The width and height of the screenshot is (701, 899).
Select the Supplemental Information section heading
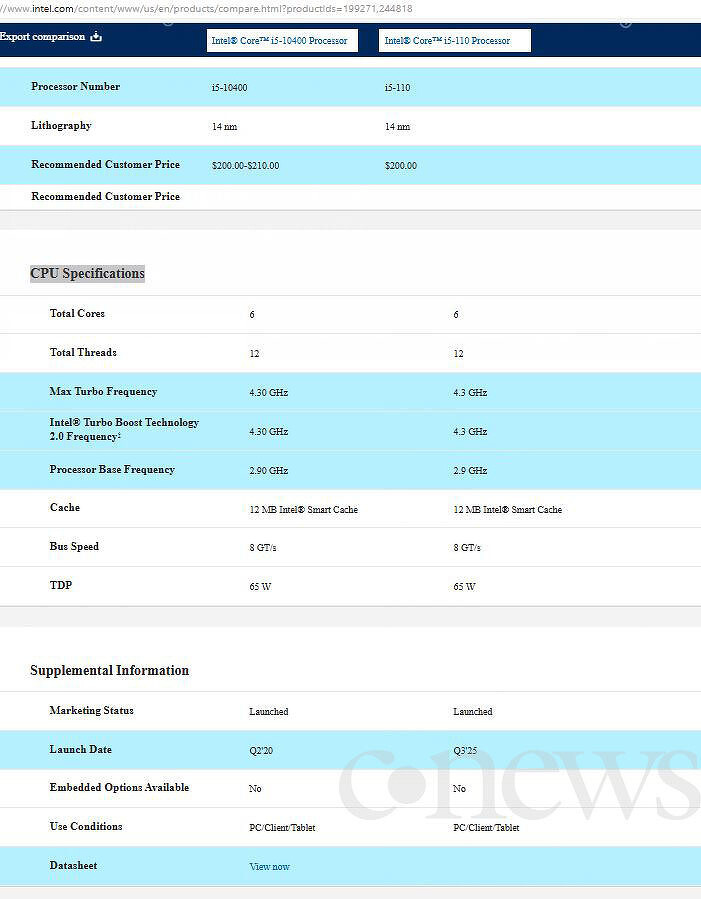109,670
